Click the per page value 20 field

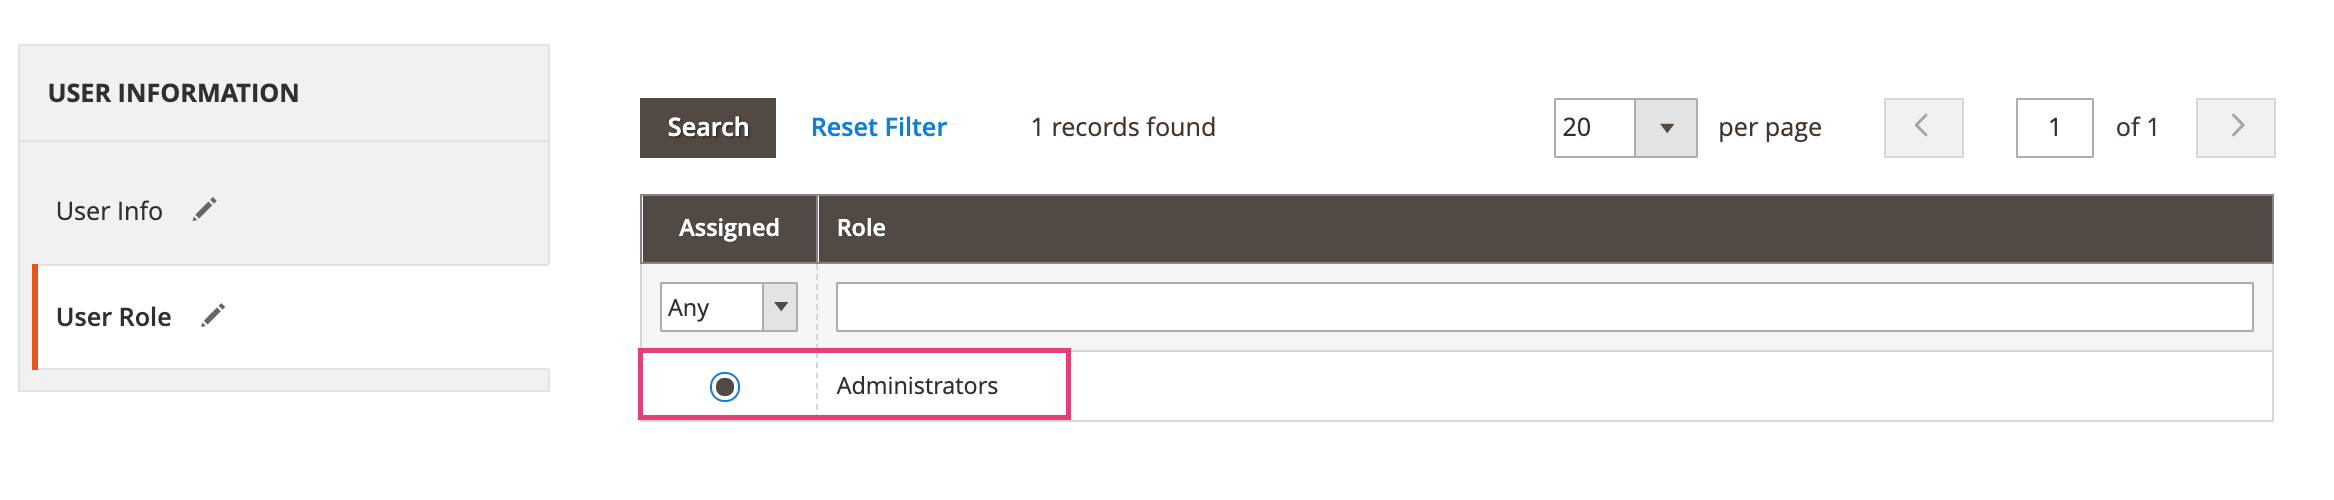point(1594,128)
